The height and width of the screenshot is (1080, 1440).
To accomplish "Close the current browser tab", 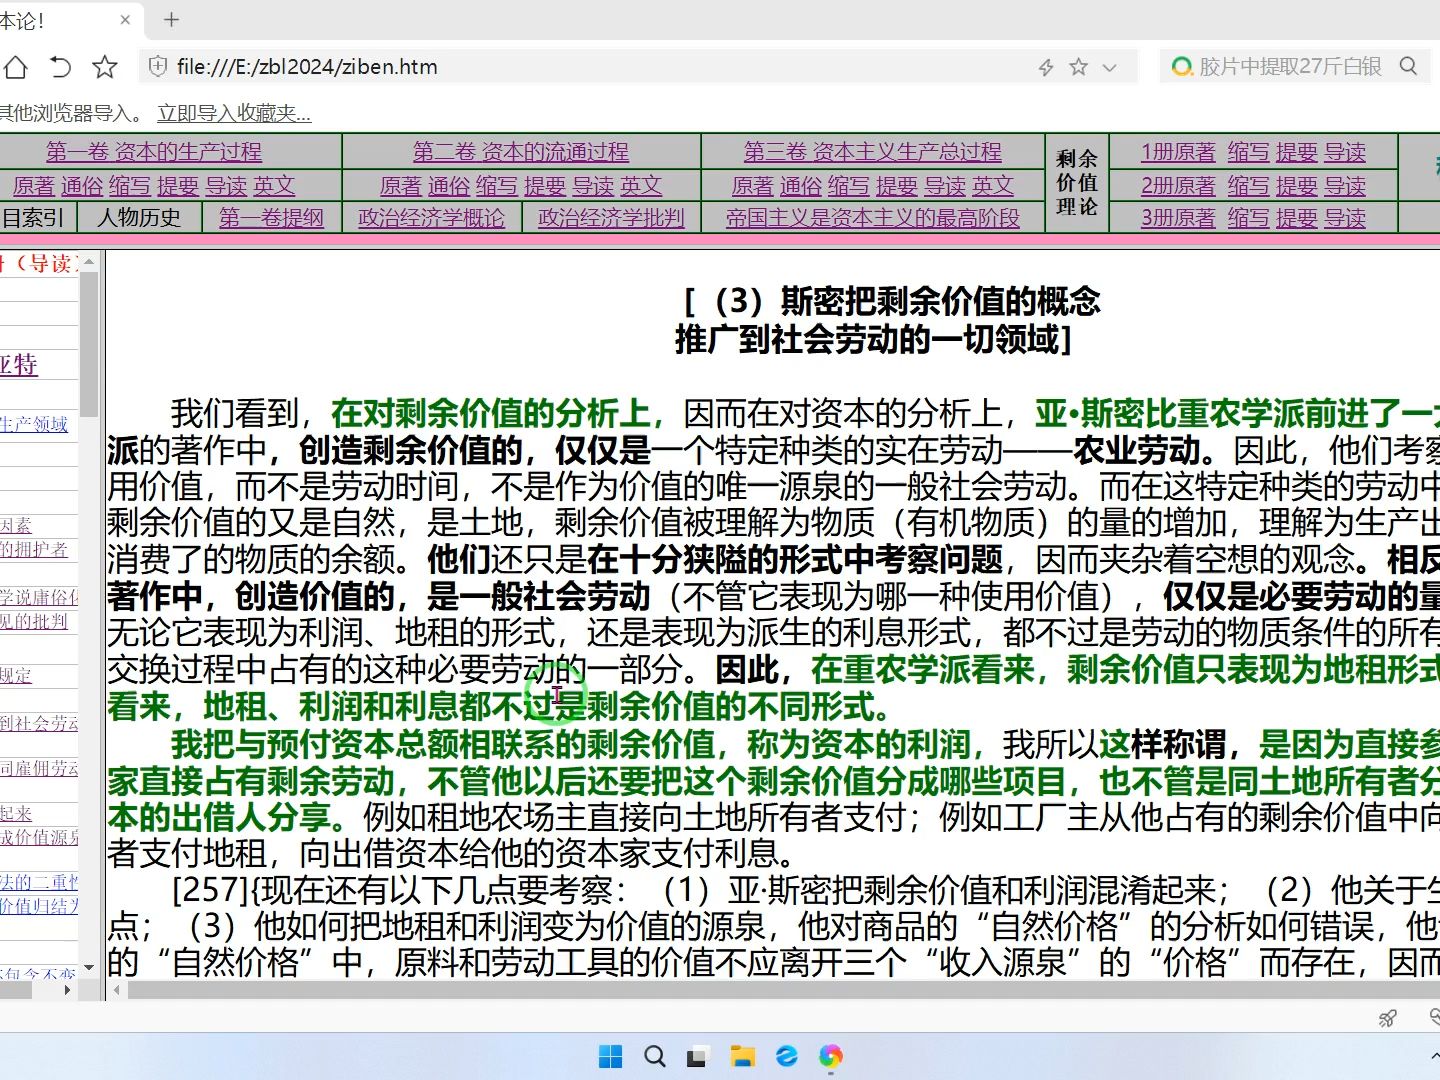I will [x=125, y=19].
